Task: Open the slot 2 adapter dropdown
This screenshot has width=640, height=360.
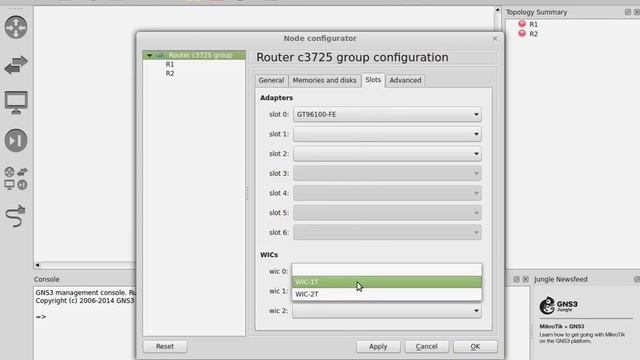Action: (387, 154)
